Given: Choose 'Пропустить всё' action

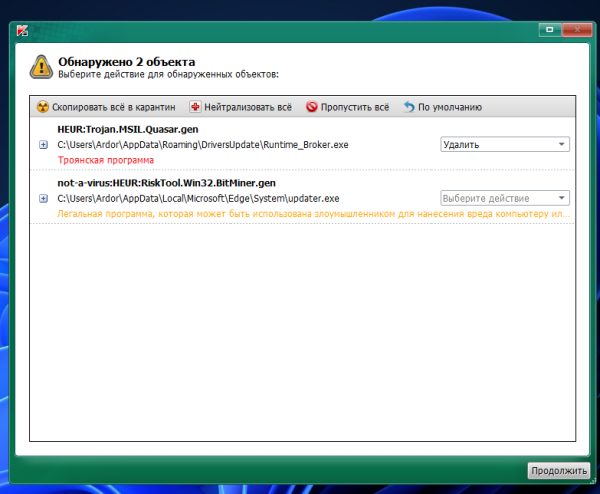Looking at the screenshot, I should click(x=347, y=107).
